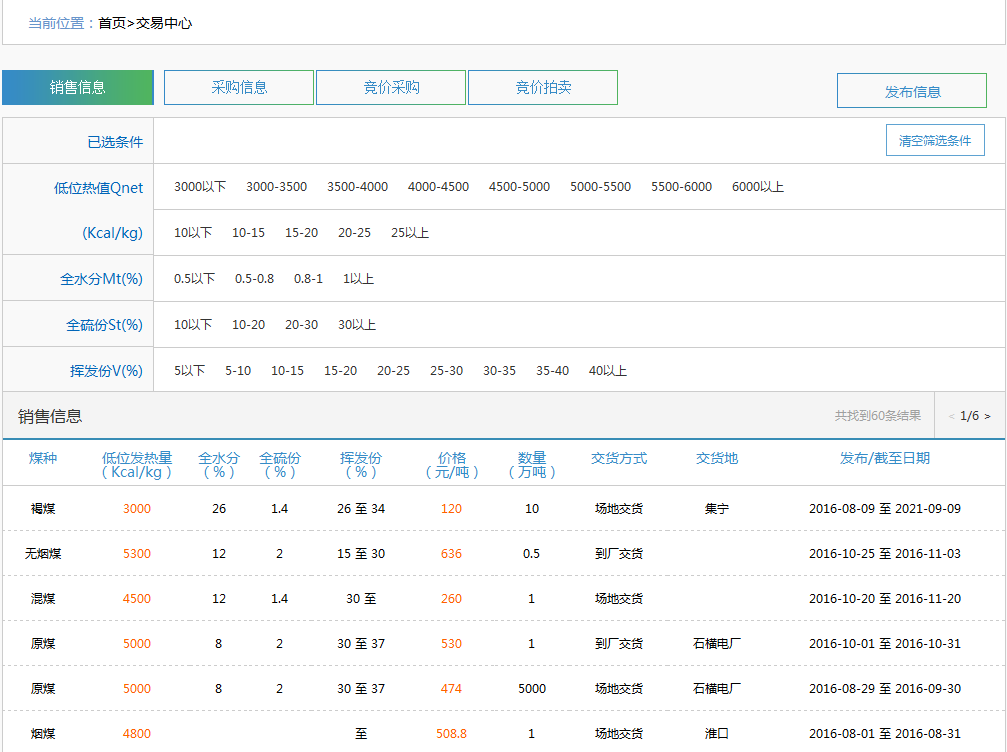
Task: Select 30以上 sulfur filter option
Action: (x=357, y=325)
